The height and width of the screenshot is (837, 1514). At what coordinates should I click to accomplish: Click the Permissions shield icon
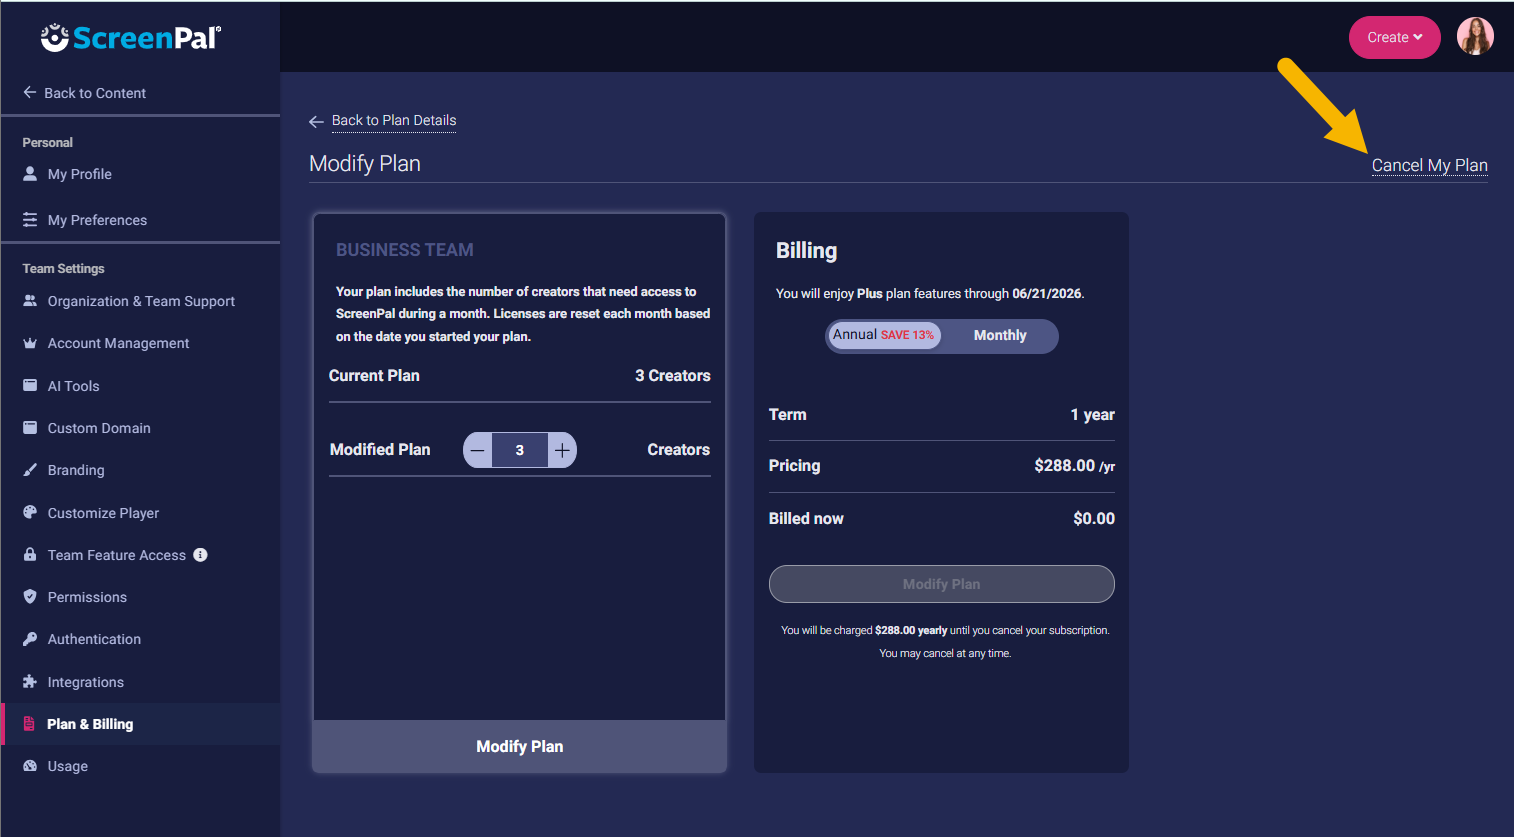tap(30, 597)
